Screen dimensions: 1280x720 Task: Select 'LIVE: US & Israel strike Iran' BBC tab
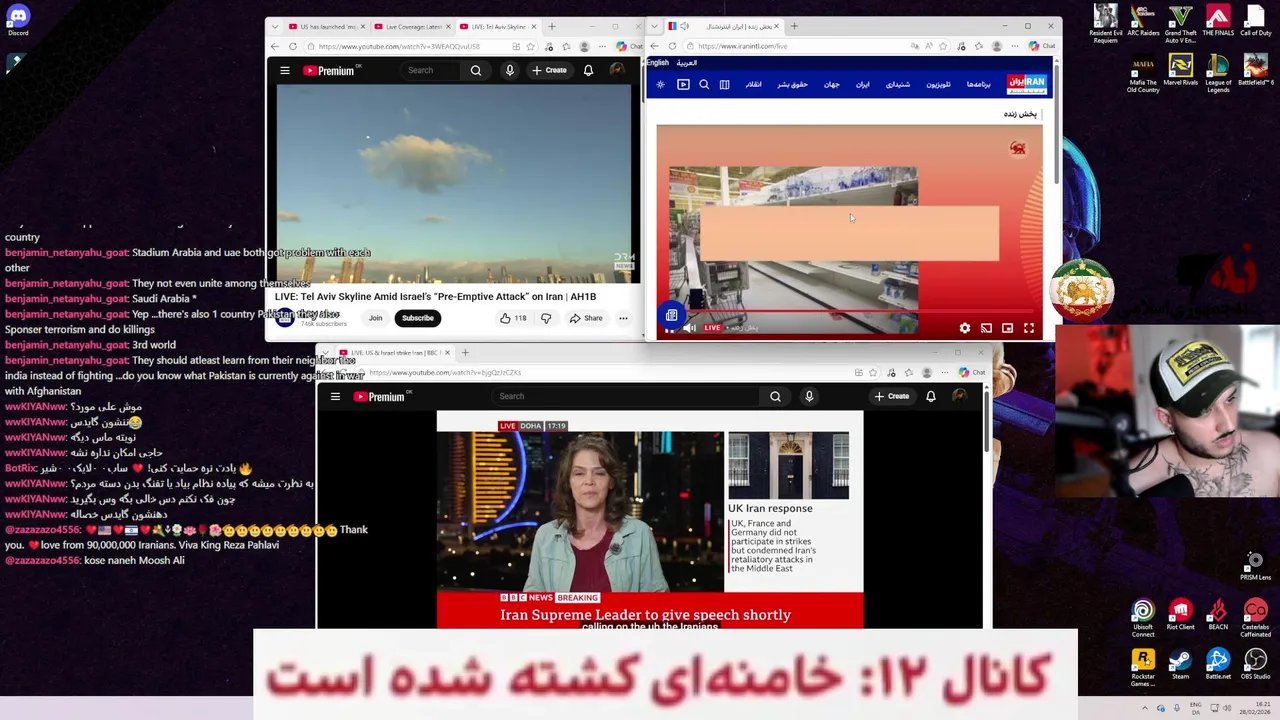tap(394, 353)
